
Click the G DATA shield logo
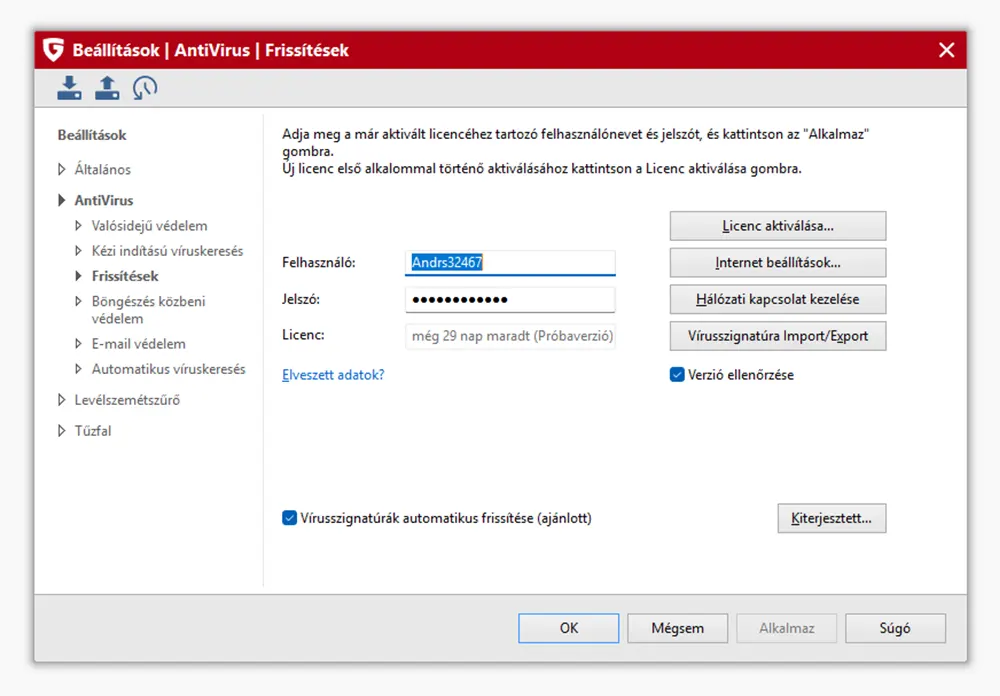point(54,50)
